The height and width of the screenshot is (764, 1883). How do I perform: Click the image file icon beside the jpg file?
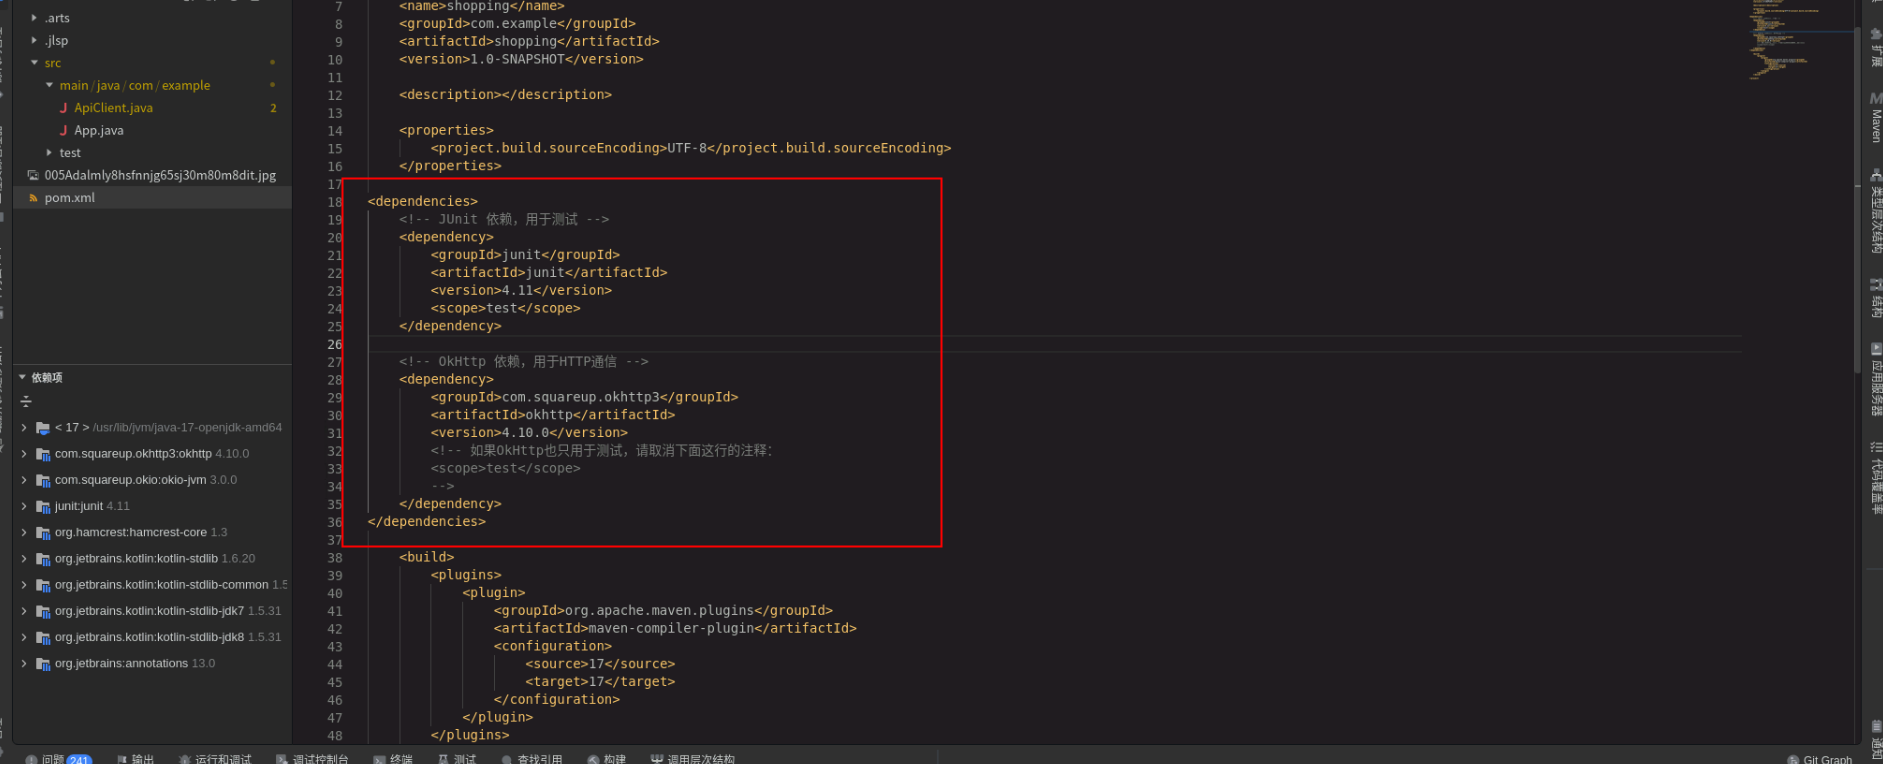pyautogui.click(x=33, y=175)
